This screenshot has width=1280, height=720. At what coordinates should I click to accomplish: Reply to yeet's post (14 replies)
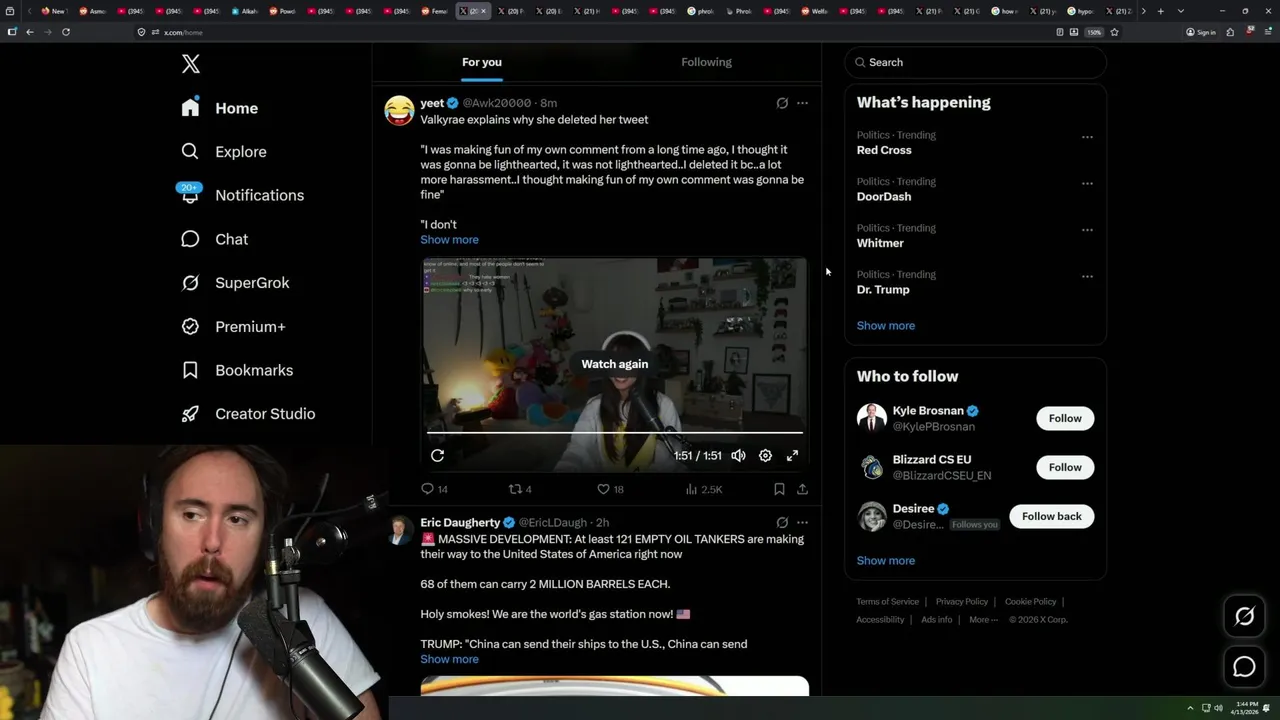point(434,489)
